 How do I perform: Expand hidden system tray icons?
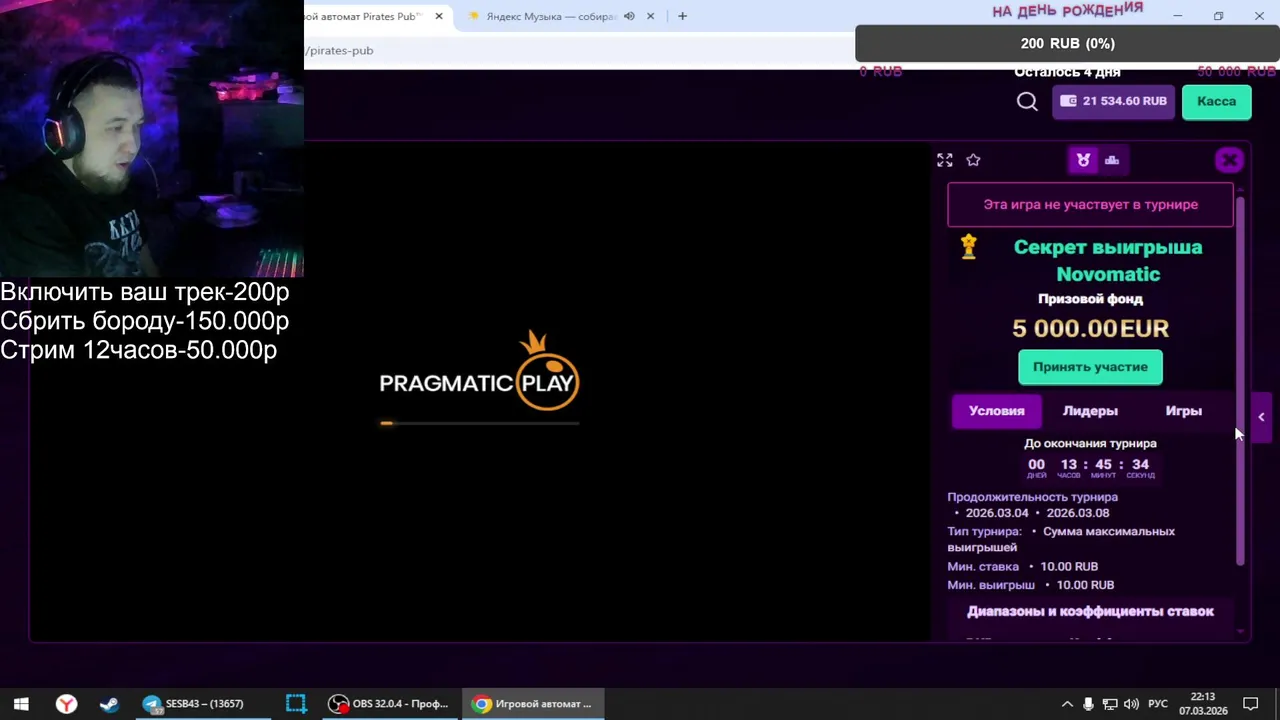coord(1066,704)
